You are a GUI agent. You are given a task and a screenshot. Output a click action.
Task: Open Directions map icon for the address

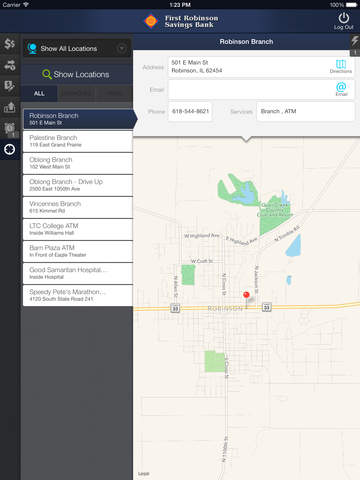[341, 66]
